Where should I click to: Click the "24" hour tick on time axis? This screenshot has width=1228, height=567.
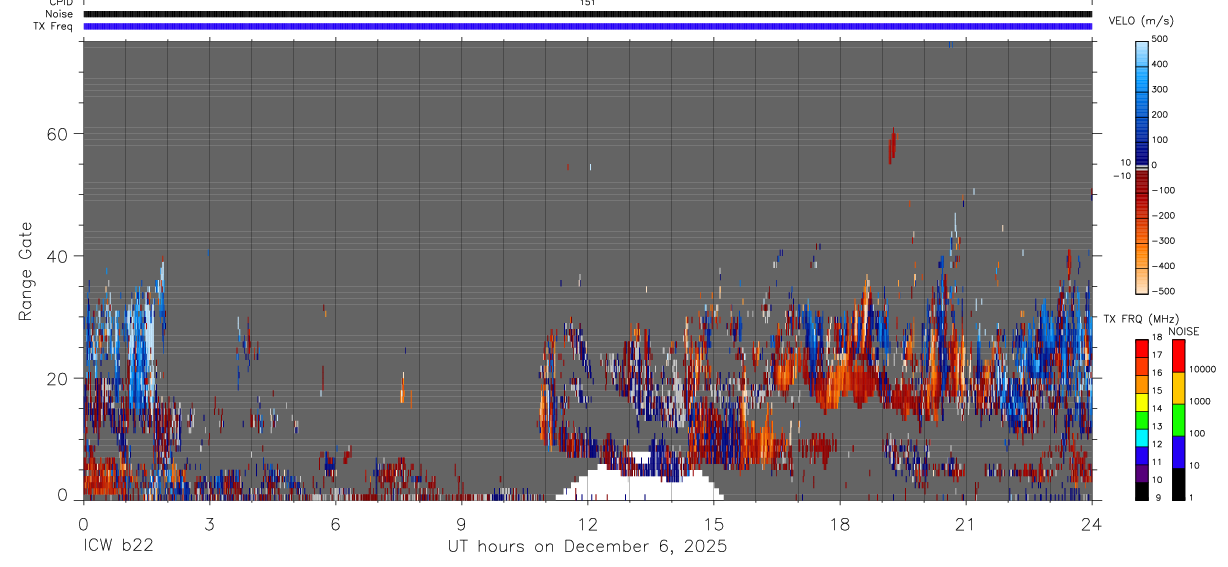click(1092, 524)
